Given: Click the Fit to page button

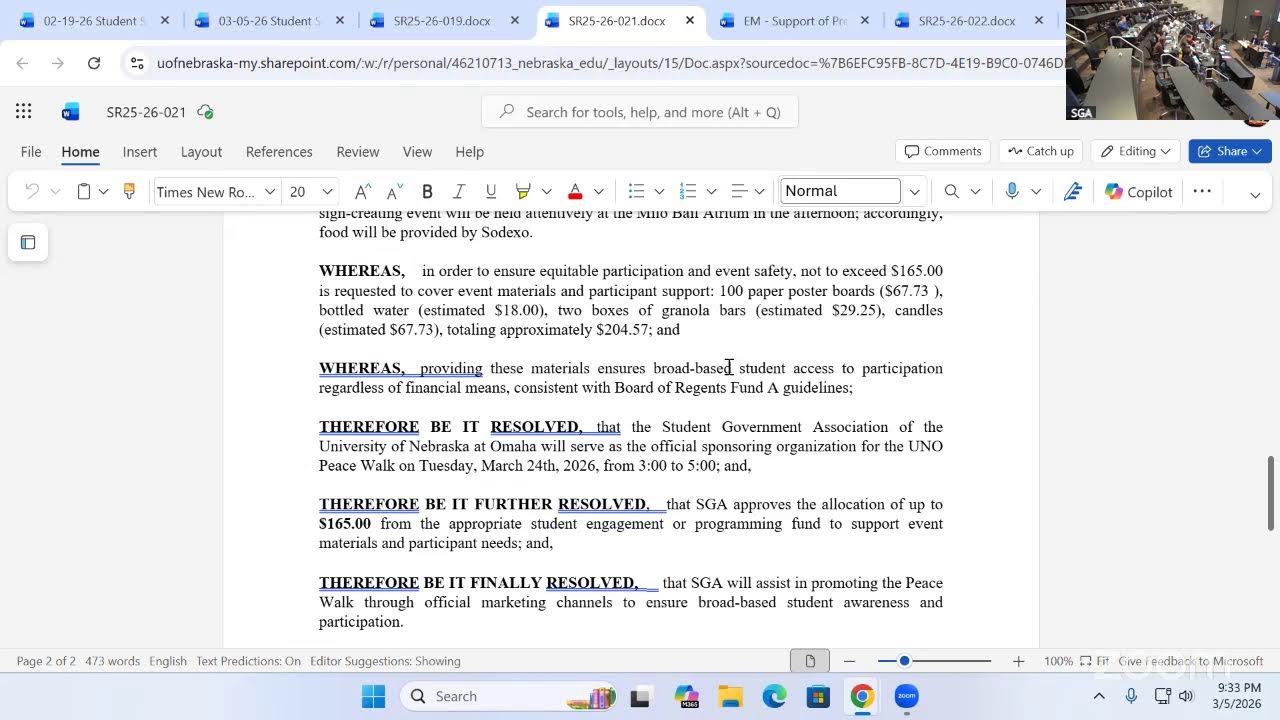Looking at the screenshot, I should 1095,661.
